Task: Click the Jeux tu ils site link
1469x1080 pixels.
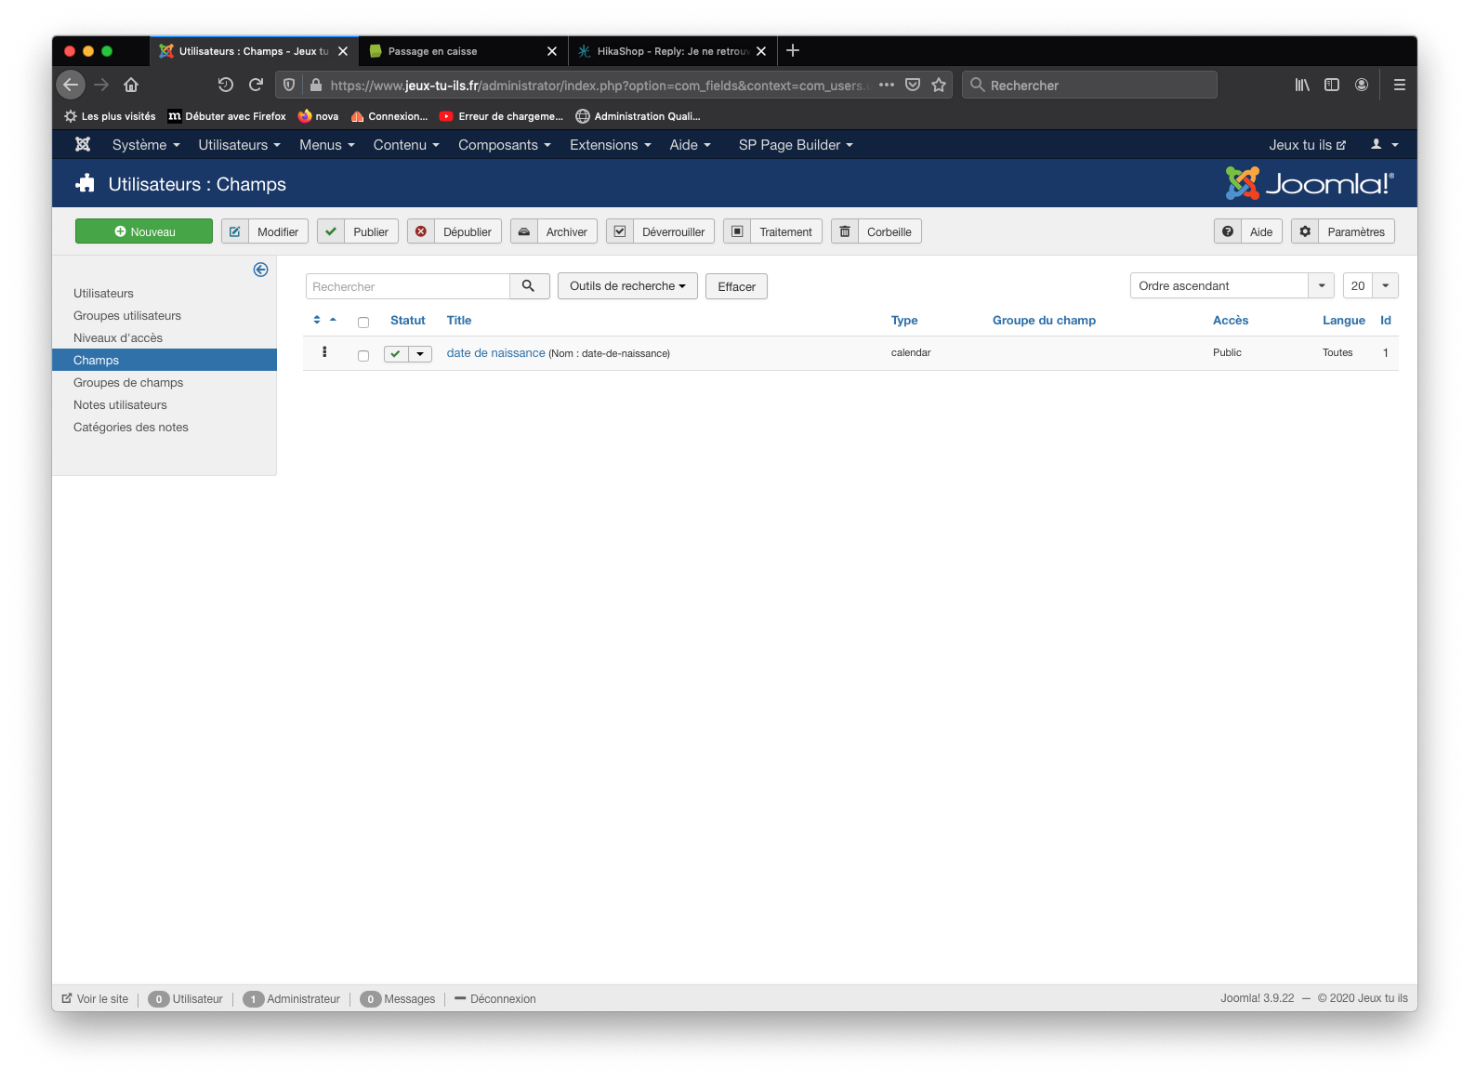Action: click(x=1307, y=145)
